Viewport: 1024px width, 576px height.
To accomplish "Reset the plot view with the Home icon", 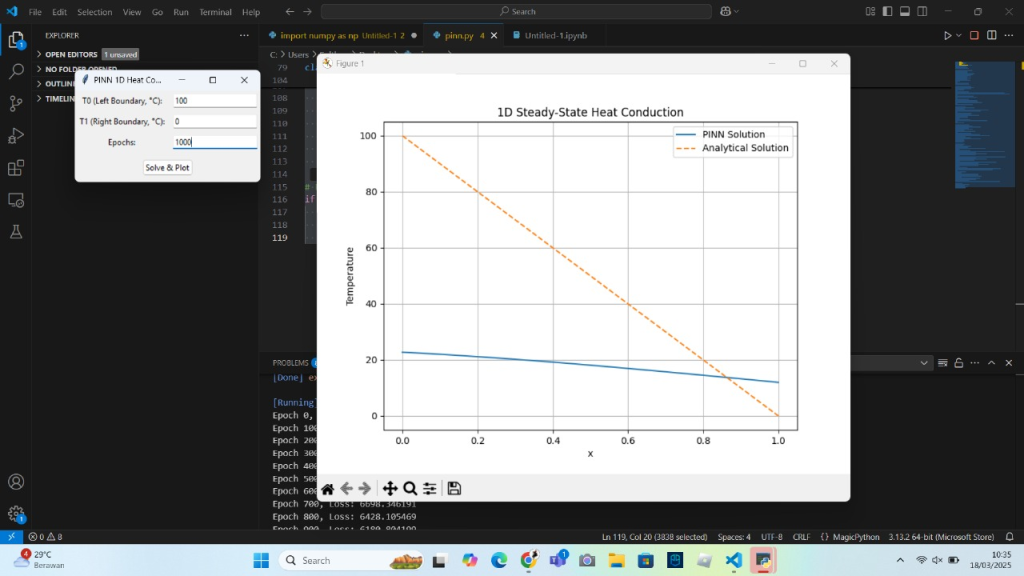I will pyautogui.click(x=327, y=489).
